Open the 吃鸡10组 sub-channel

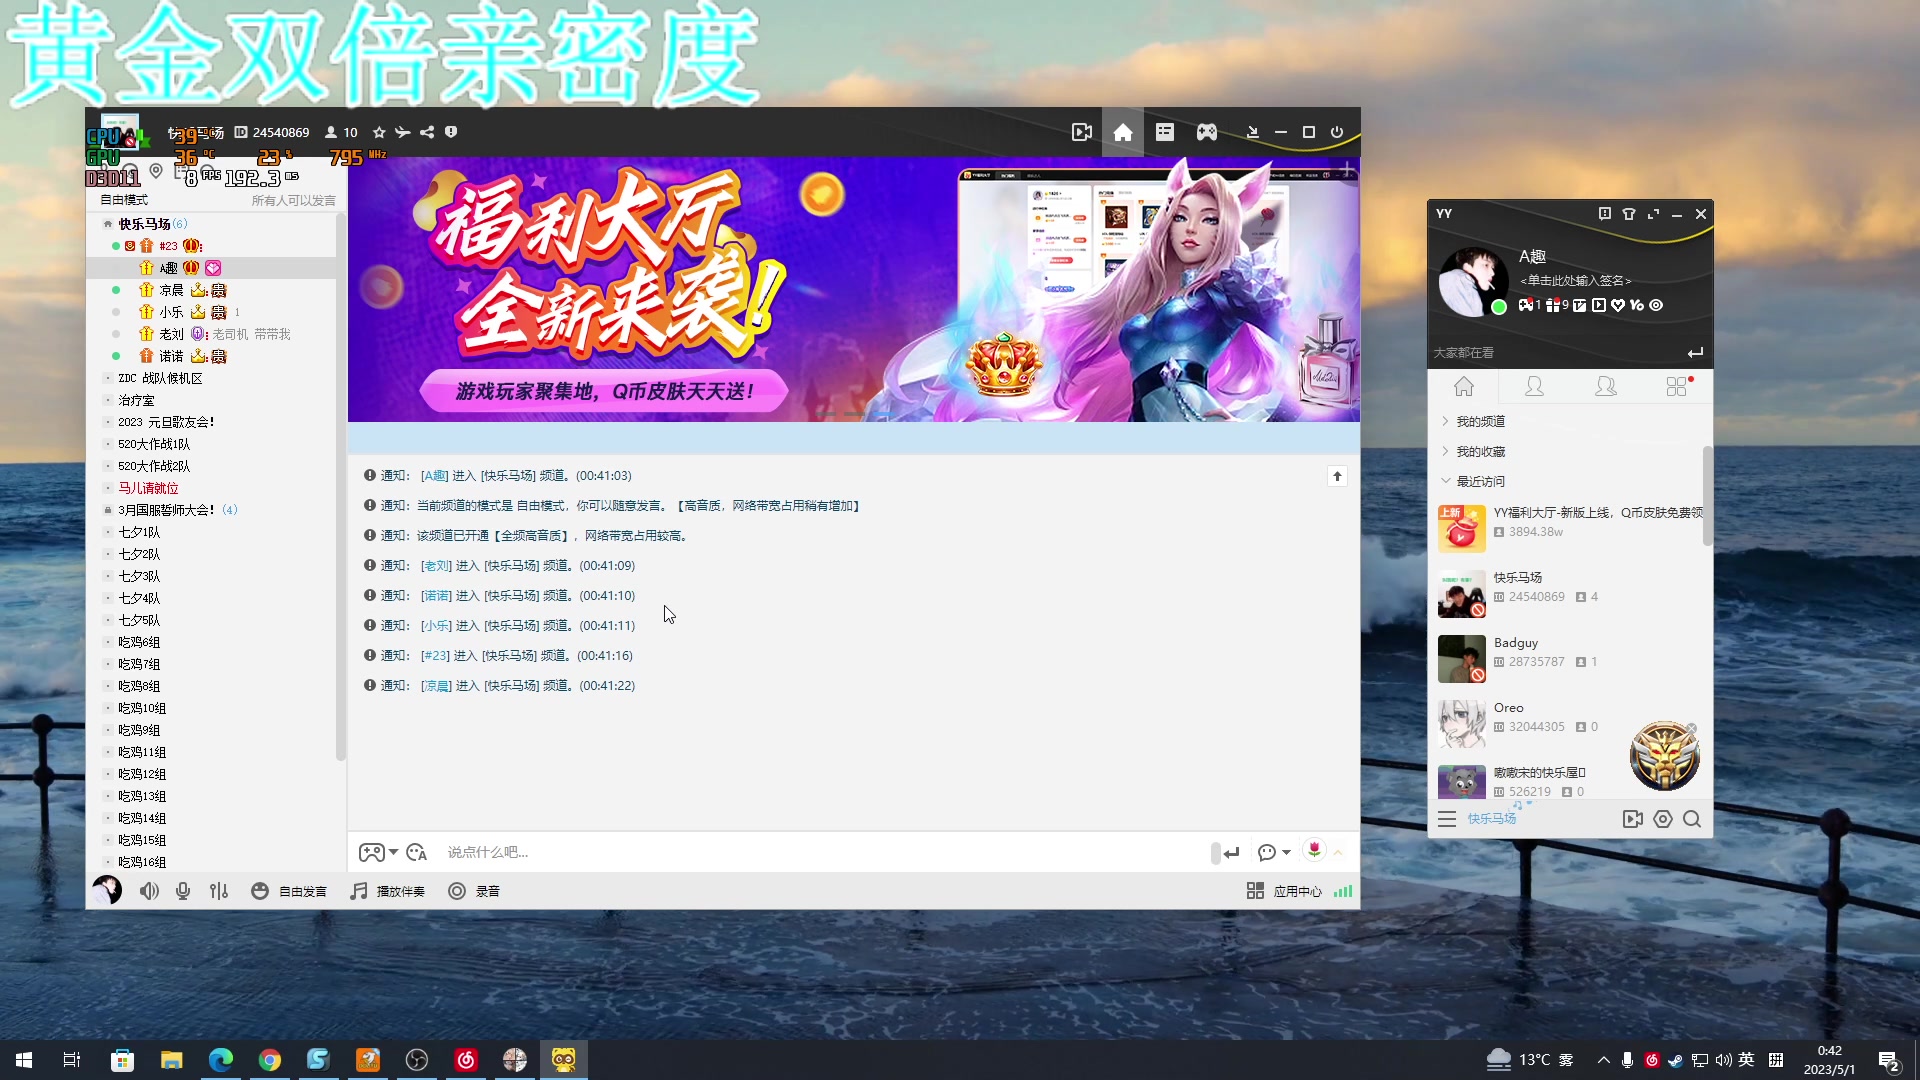coord(142,708)
